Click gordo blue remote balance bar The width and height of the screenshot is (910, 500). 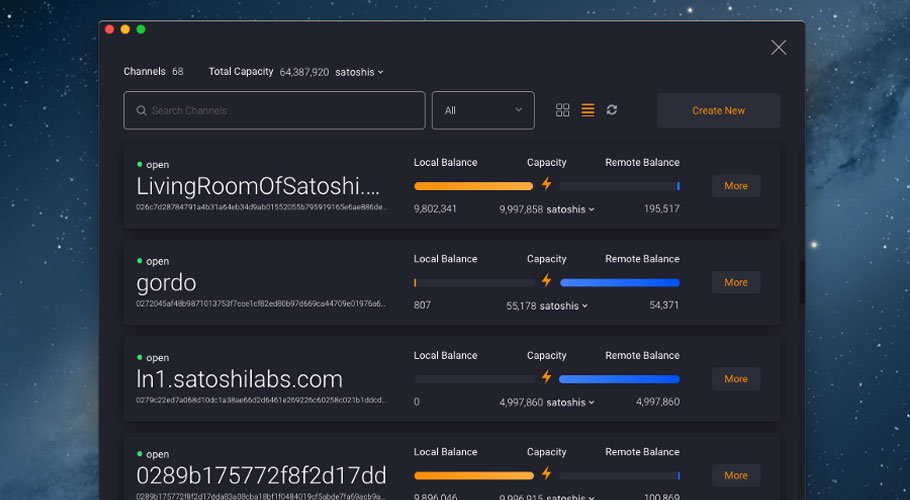pos(620,282)
